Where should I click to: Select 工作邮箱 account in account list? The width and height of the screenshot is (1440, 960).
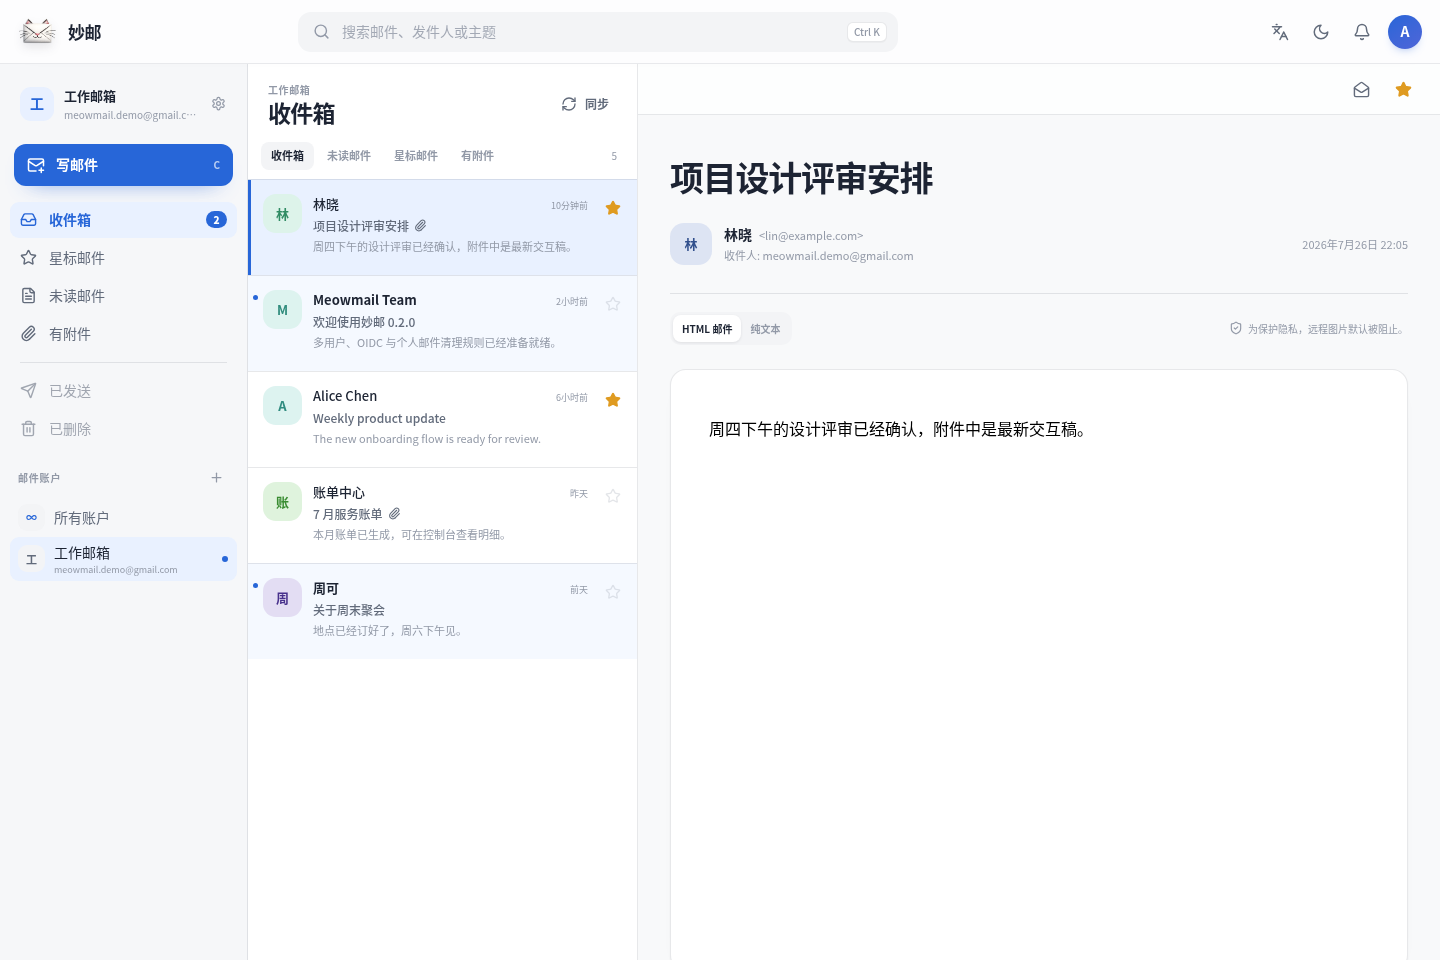(123, 559)
